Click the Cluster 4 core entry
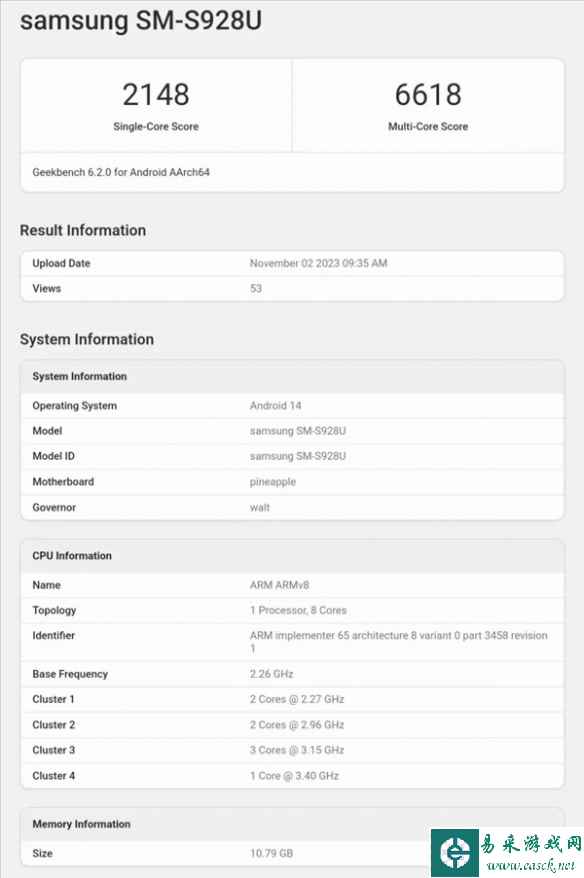The height and width of the screenshot is (878, 584). point(290,775)
